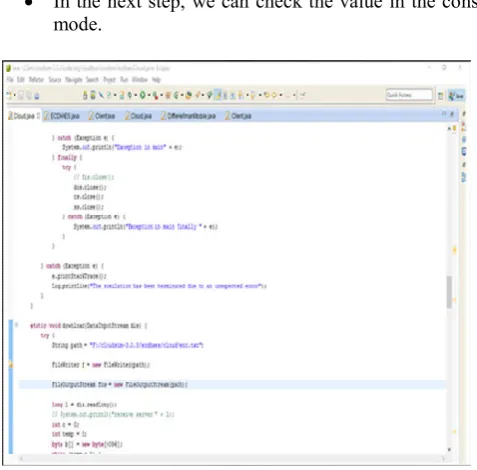
Task: Click the Save All toolbar icon
Action: pyautogui.click(x=29, y=96)
